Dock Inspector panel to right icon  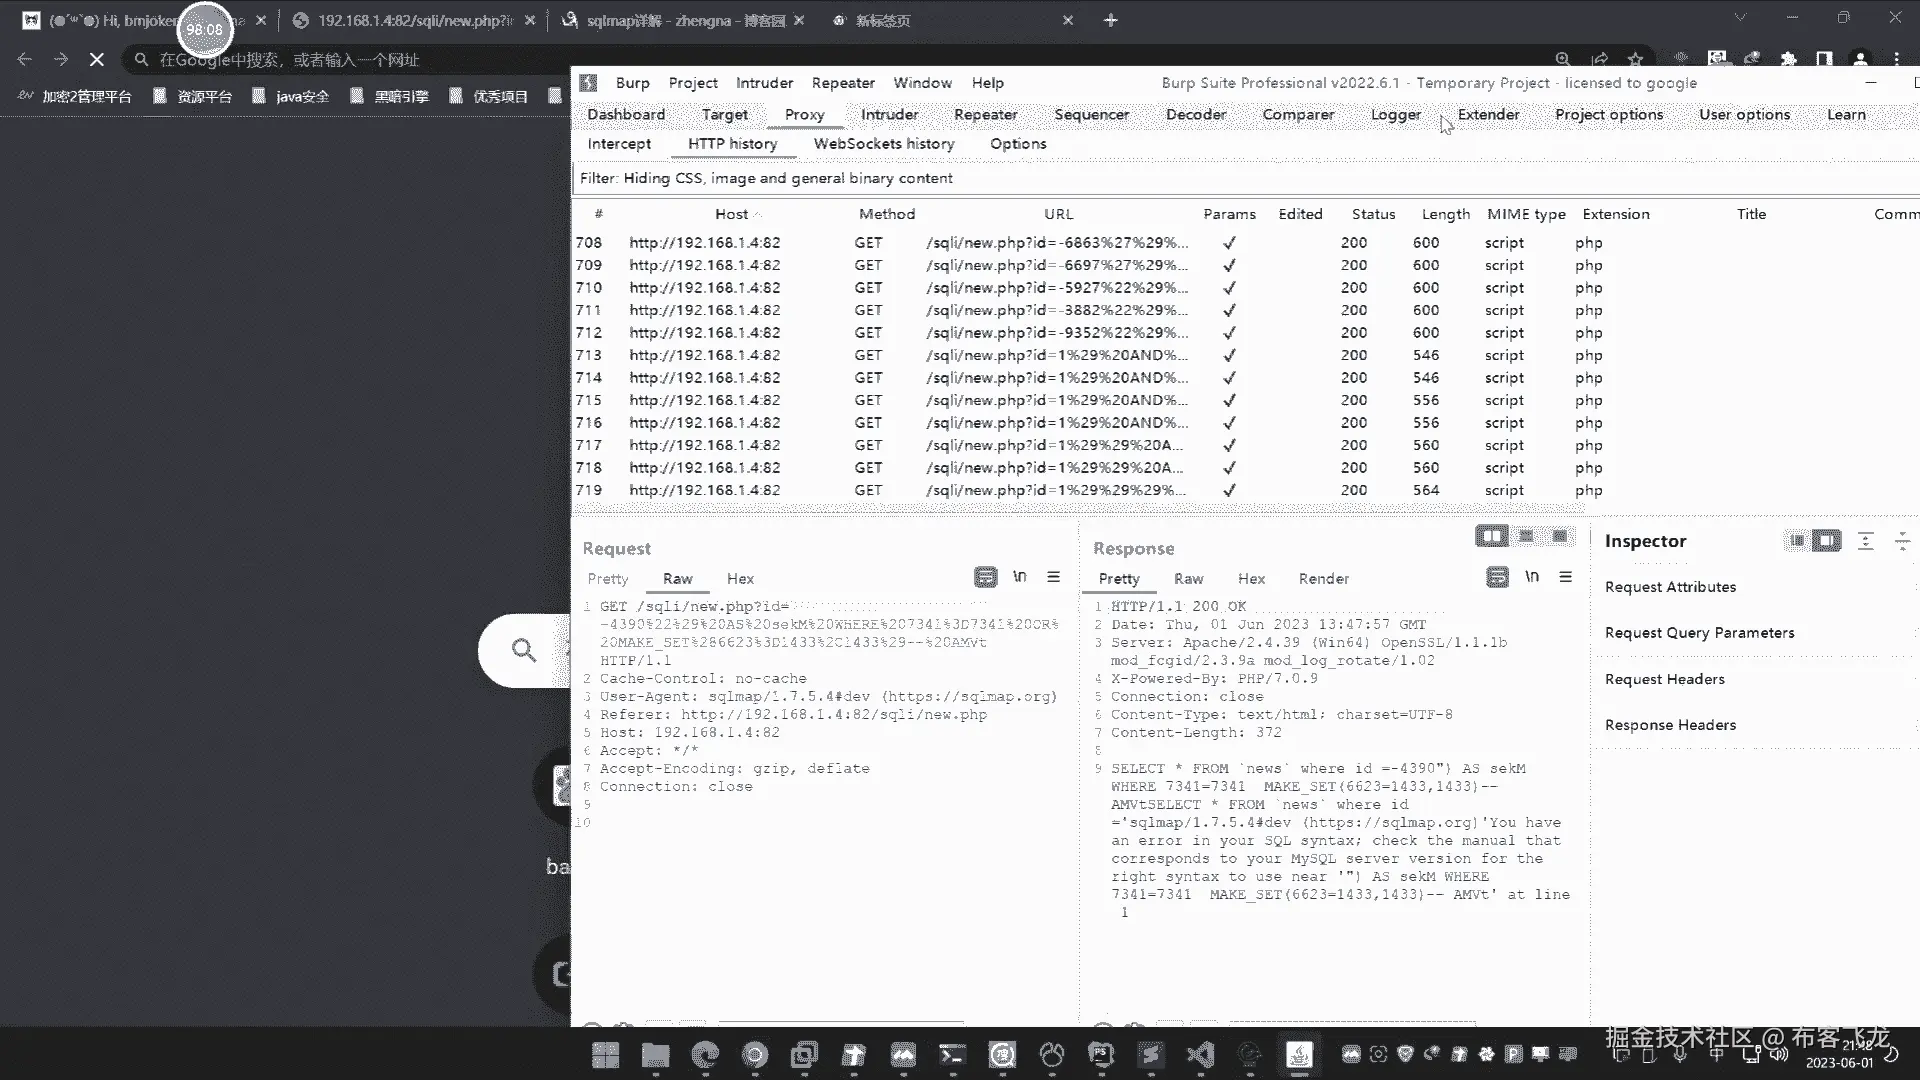tap(1826, 541)
